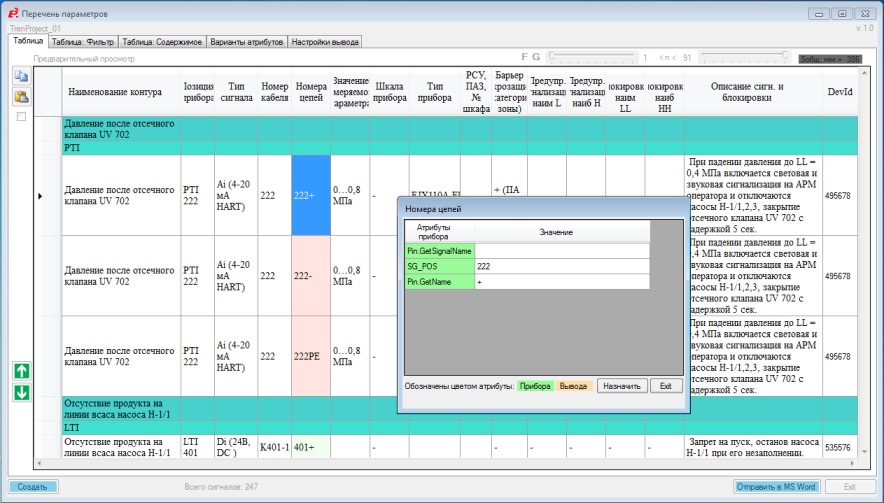The image size is (884, 503).
Task: Switch to the 'Таблица: Фильтр' tab
Action: 82,42
